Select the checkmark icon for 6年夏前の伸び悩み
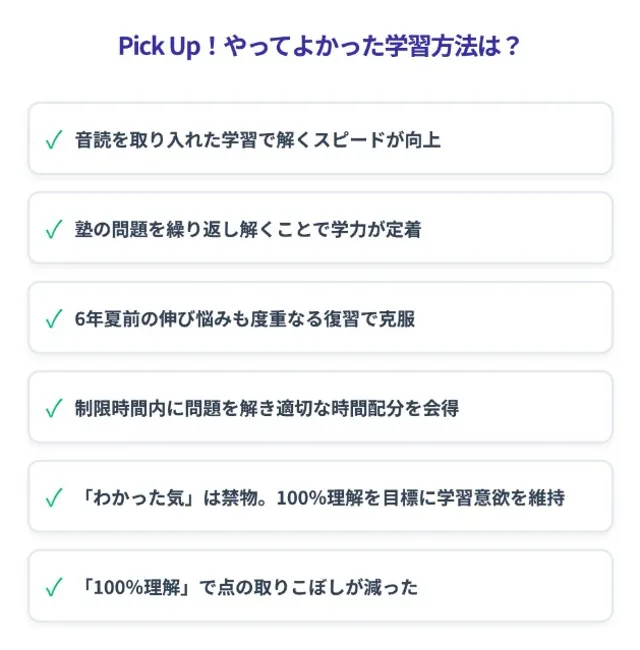The width and height of the screenshot is (640, 650). (x=54, y=318)
